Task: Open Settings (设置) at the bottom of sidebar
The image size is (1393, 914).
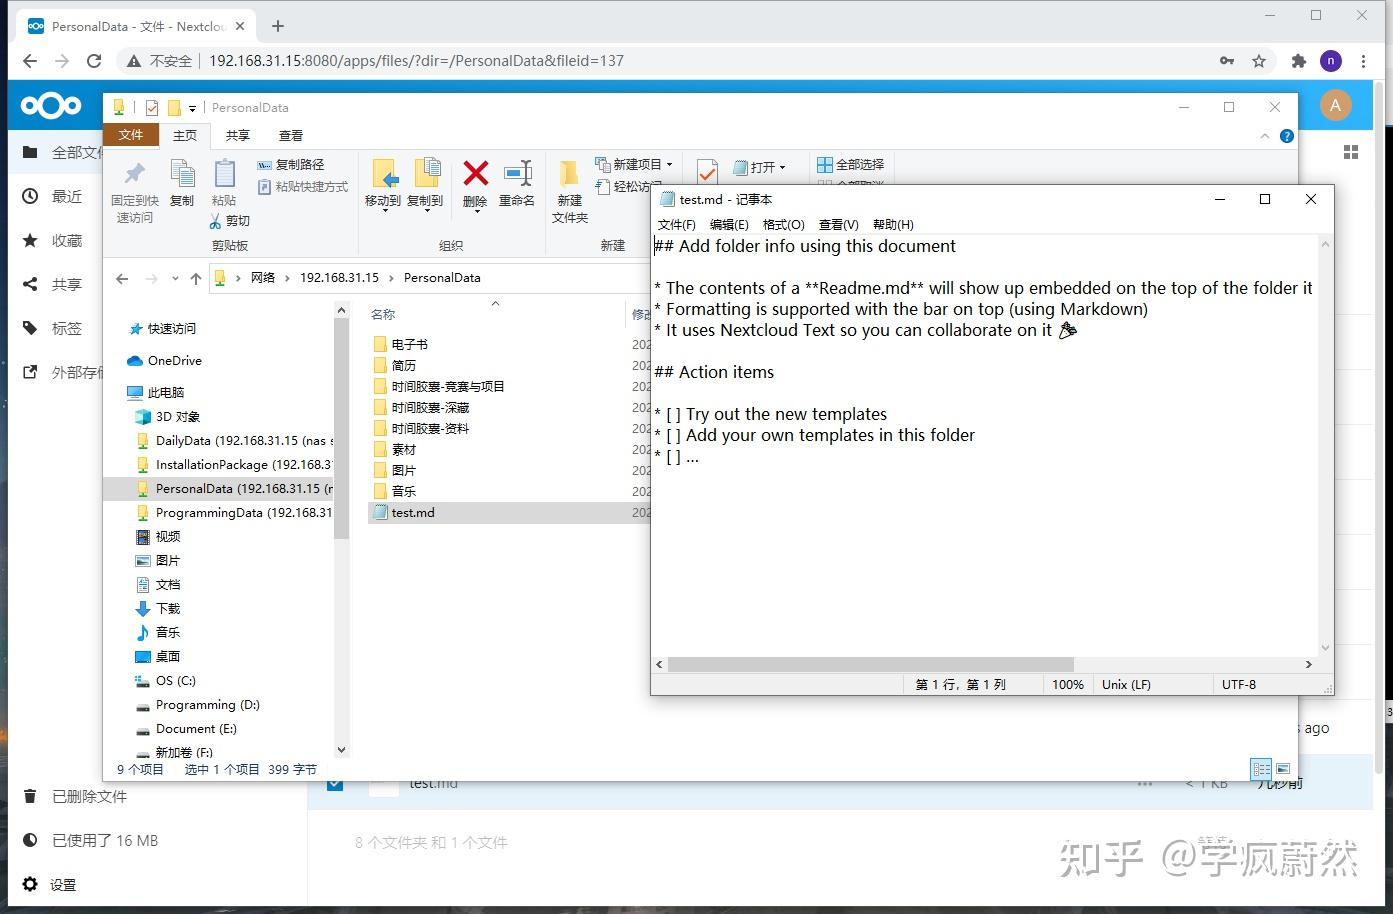Action: (x=62, y=884)
